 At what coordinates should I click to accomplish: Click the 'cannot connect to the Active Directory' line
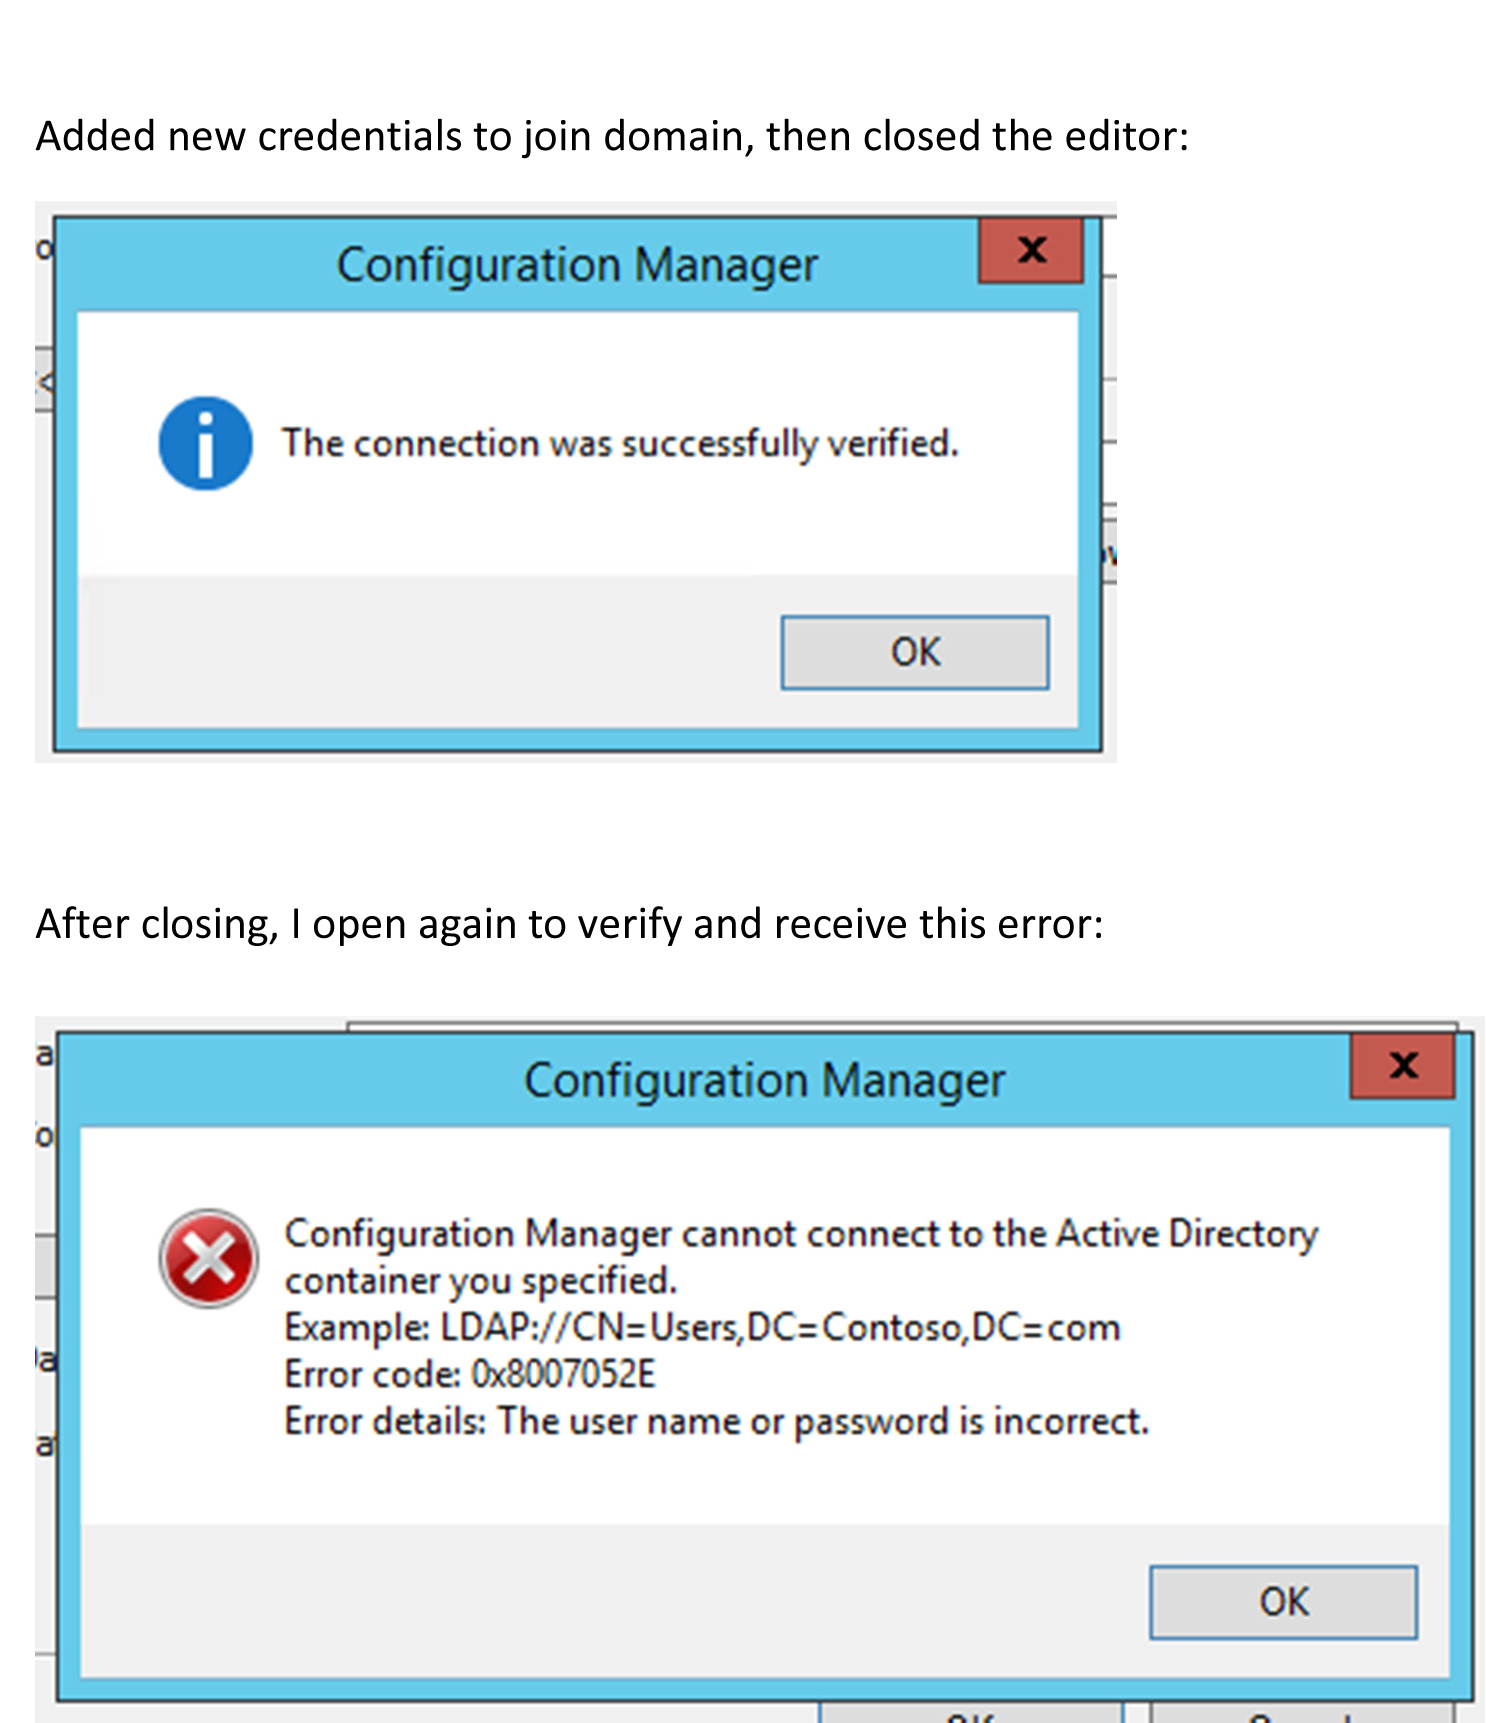[801, 1234]
